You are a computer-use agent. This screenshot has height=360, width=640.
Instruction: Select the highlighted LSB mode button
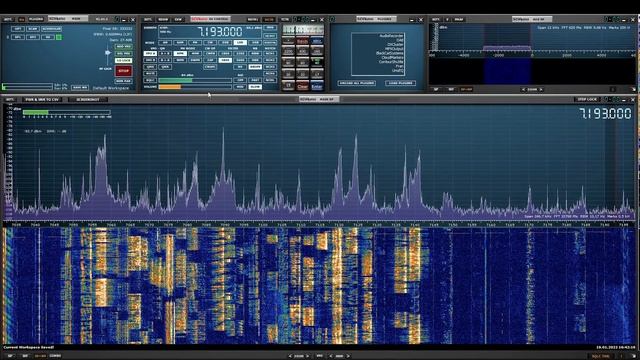point(240,42)
